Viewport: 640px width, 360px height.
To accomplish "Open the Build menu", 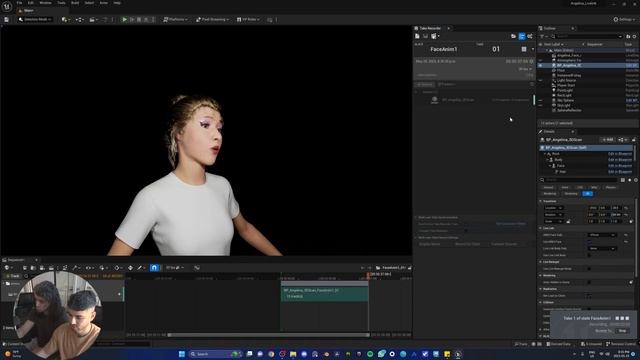I will click(x=75, y=3).
